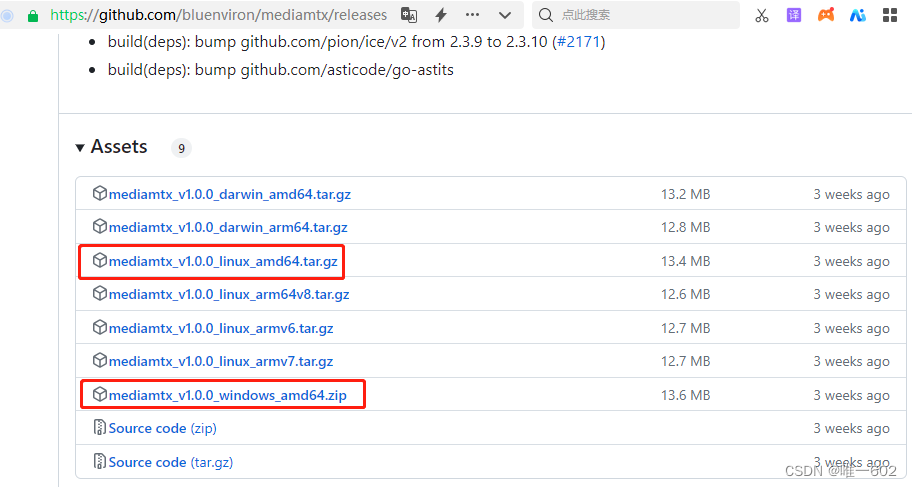912x487 pixels.
Task: Click the green secure lock icon
Action: click(x=33, y=16)
